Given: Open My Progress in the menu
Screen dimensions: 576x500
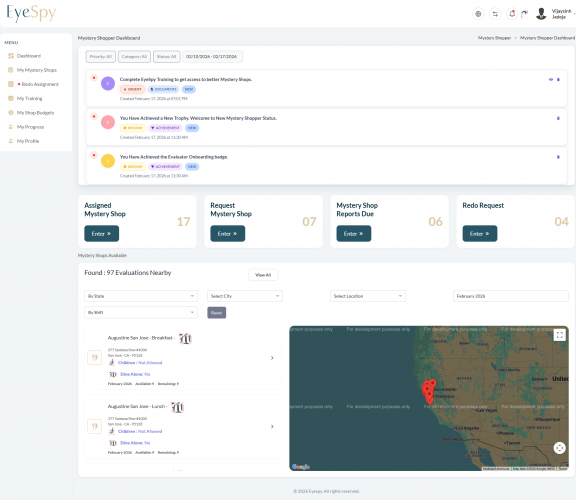Looking at the screenshot, I should coord(30,127).
